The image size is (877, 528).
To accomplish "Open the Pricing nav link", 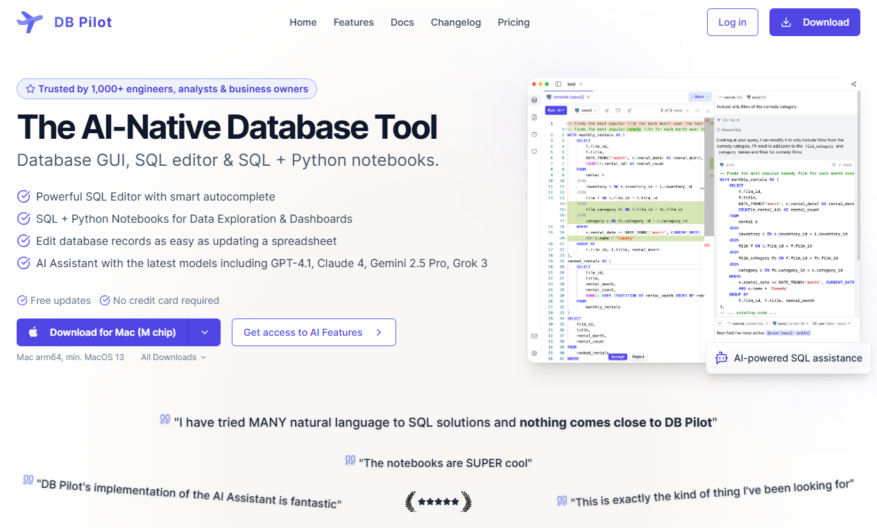I will (x=513, y=22).
